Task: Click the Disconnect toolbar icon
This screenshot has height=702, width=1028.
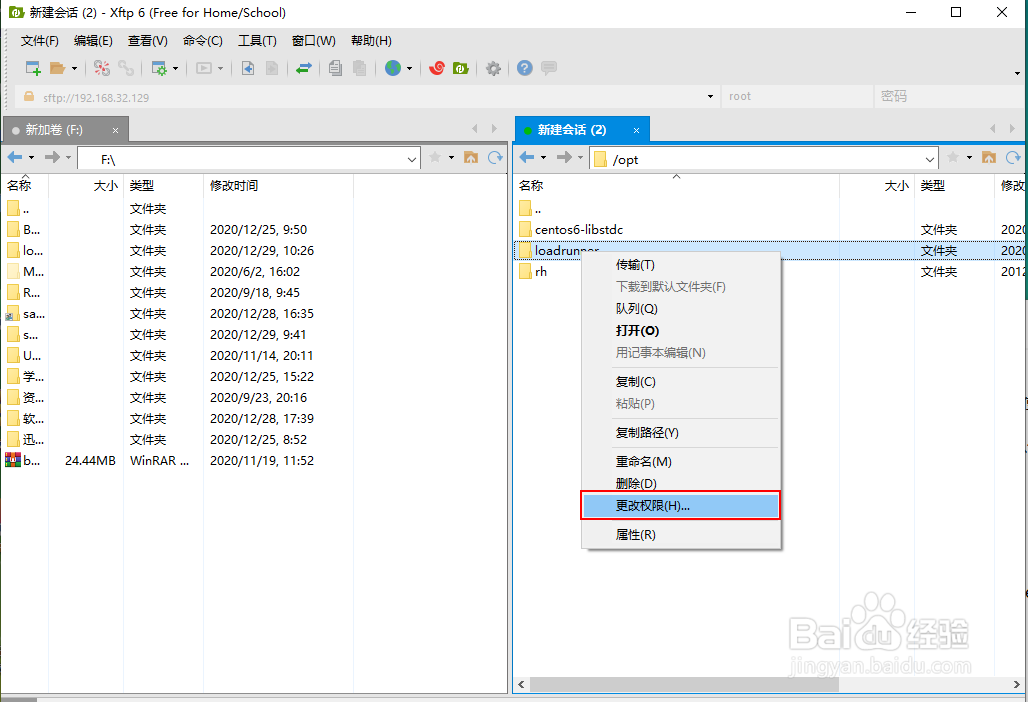Action: (x=102, y=68)
